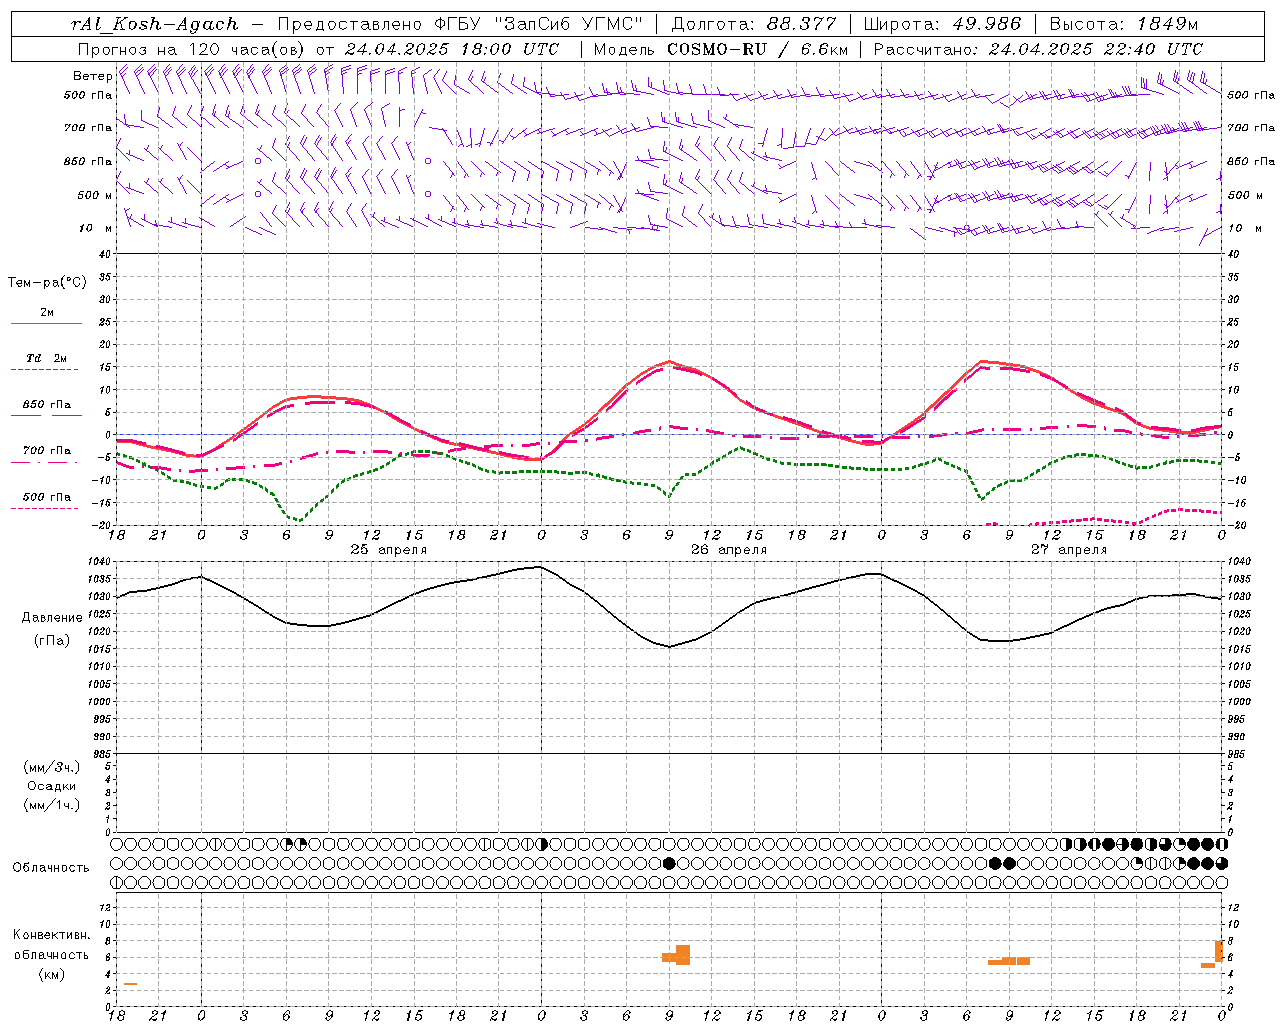Click the 'Ветер' wind panel label
This screenshot has height=1024, width=1280.
point(92,76)
